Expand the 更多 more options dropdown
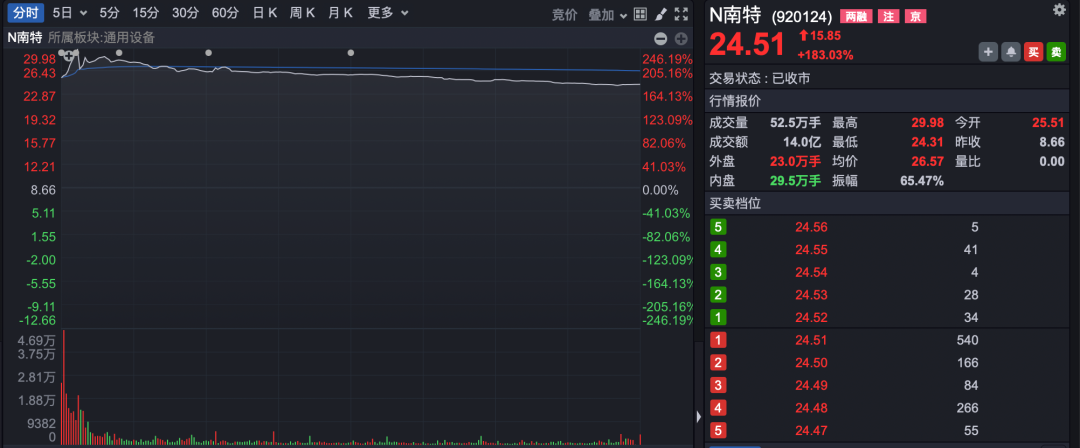Screen dimensions: 1080x448 [387, 13]
